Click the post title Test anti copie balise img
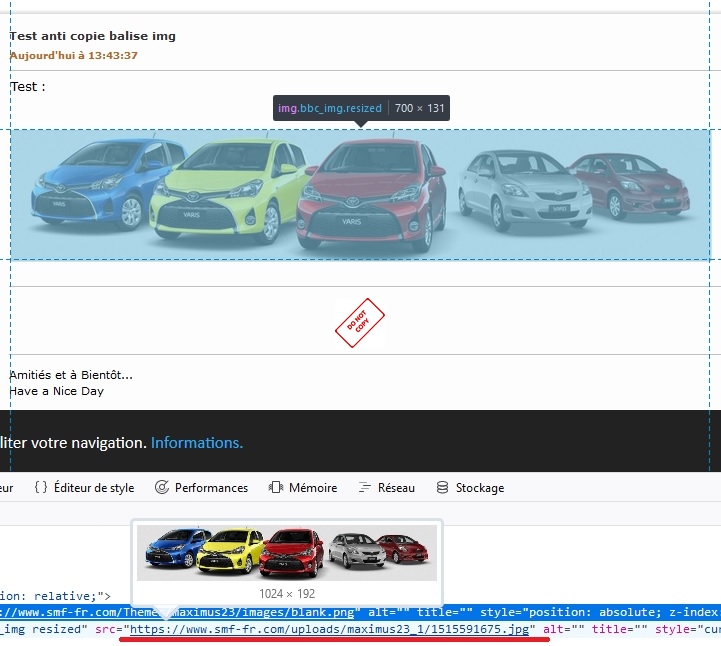Screen dimensions: 721x646 click(93, 36)
